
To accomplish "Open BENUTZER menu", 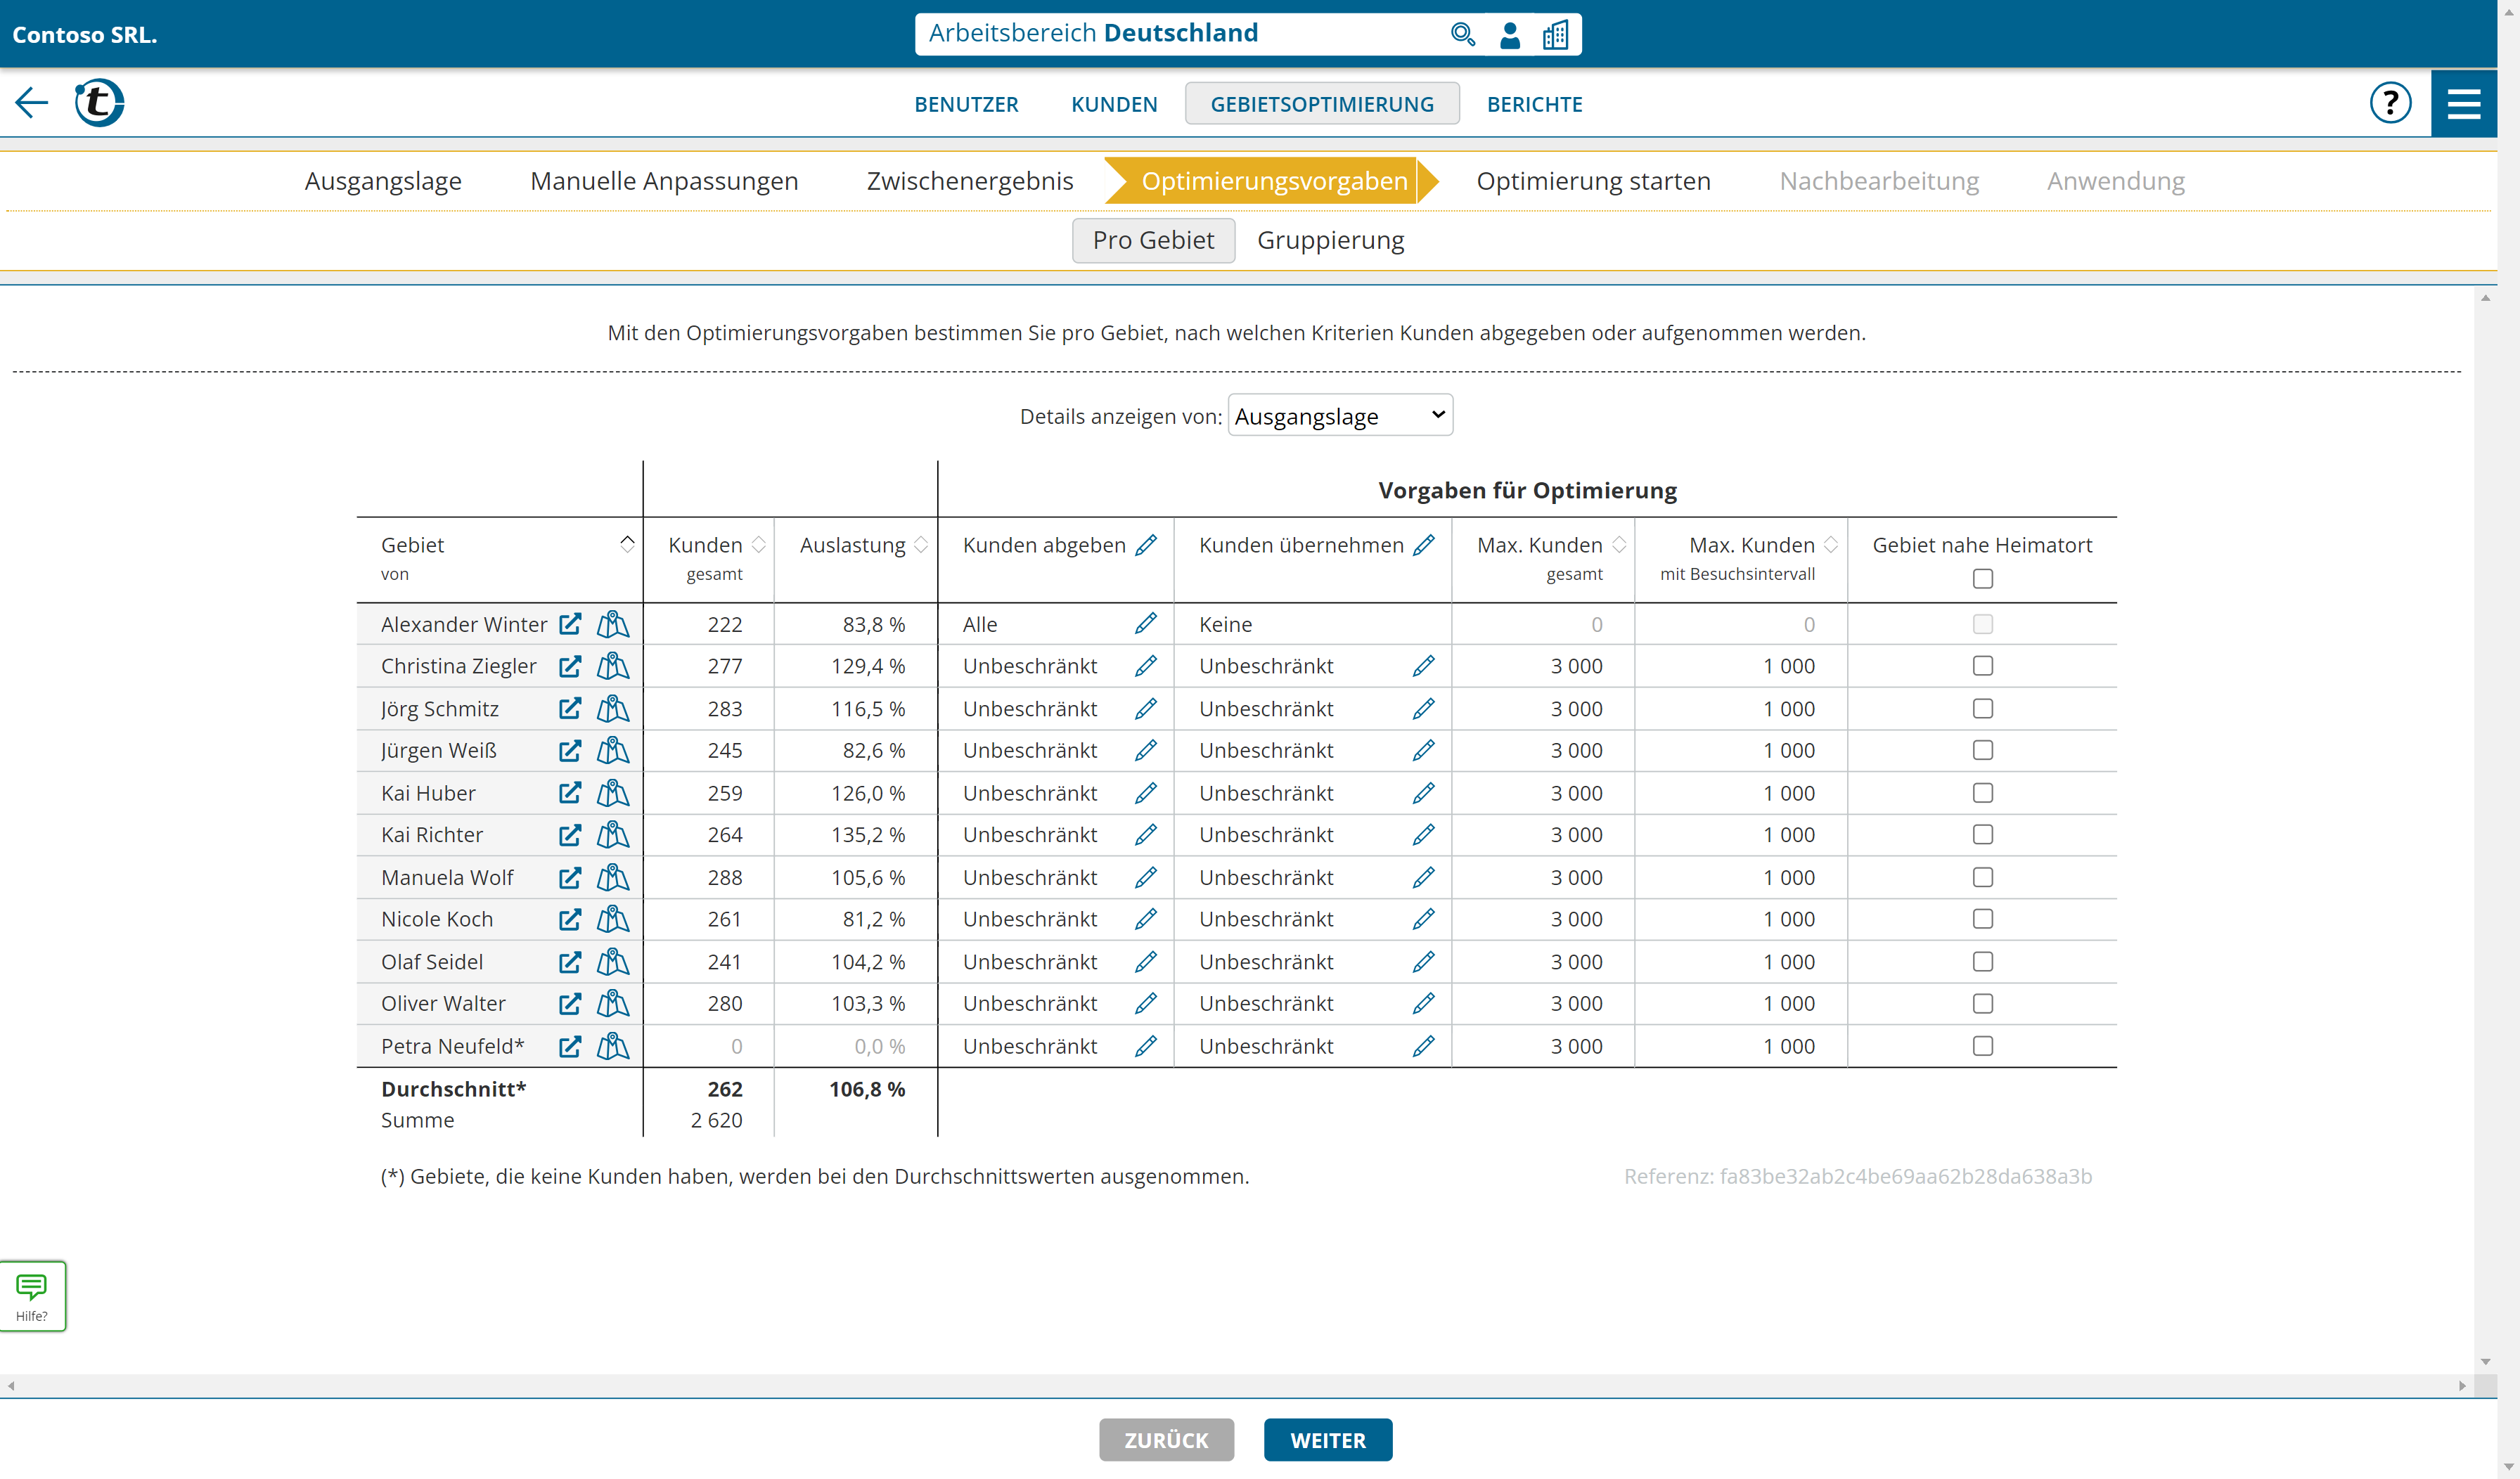I will coord(966,104).
